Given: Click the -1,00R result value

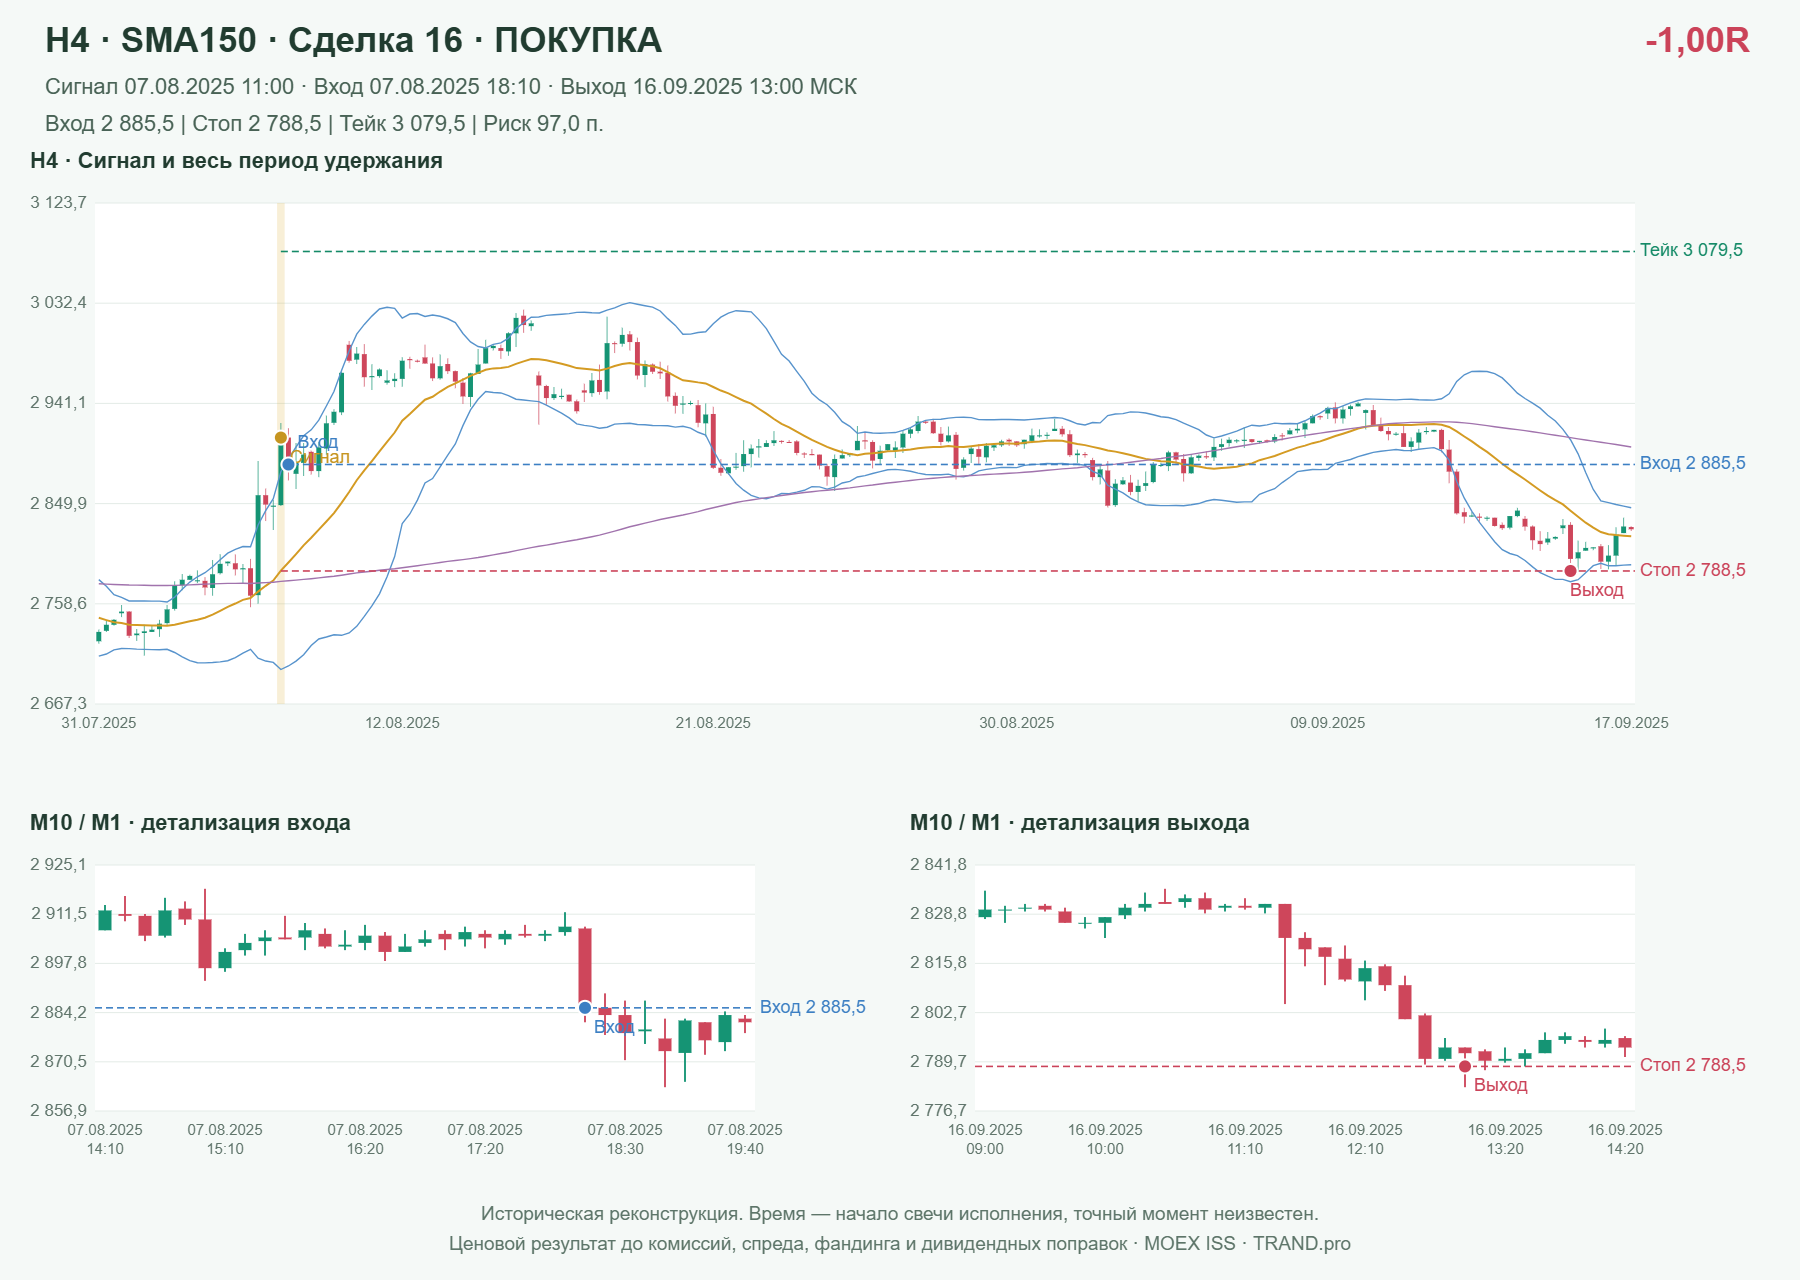Looking at the screenshot, I should (x=1697, y=40).
